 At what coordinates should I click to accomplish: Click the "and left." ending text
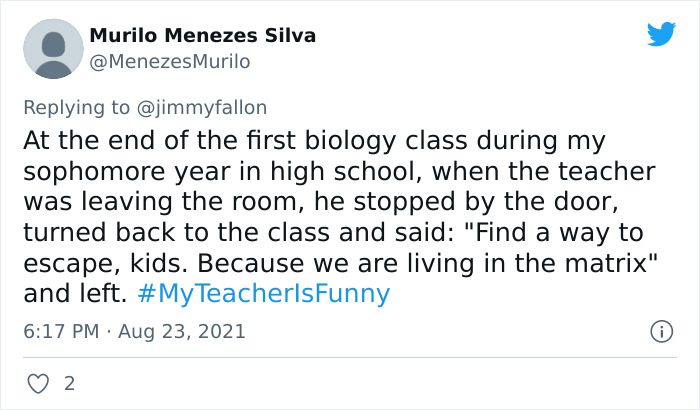tap(75, 294)
